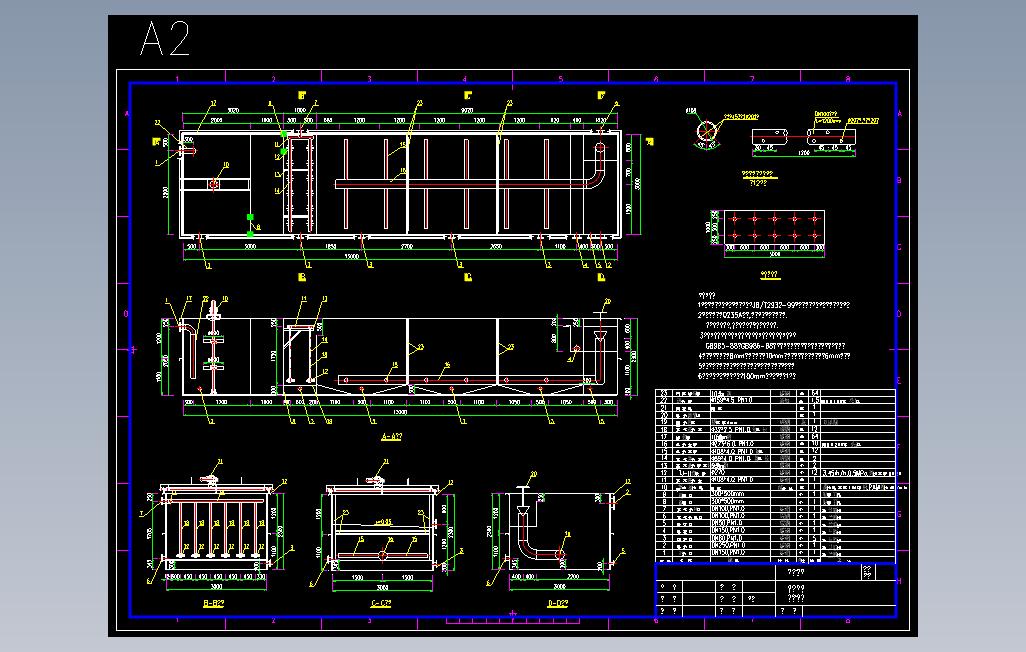The image size is (1026, 652).
Task: Select the circular flange detail drawing
Action: click(707, 131)
